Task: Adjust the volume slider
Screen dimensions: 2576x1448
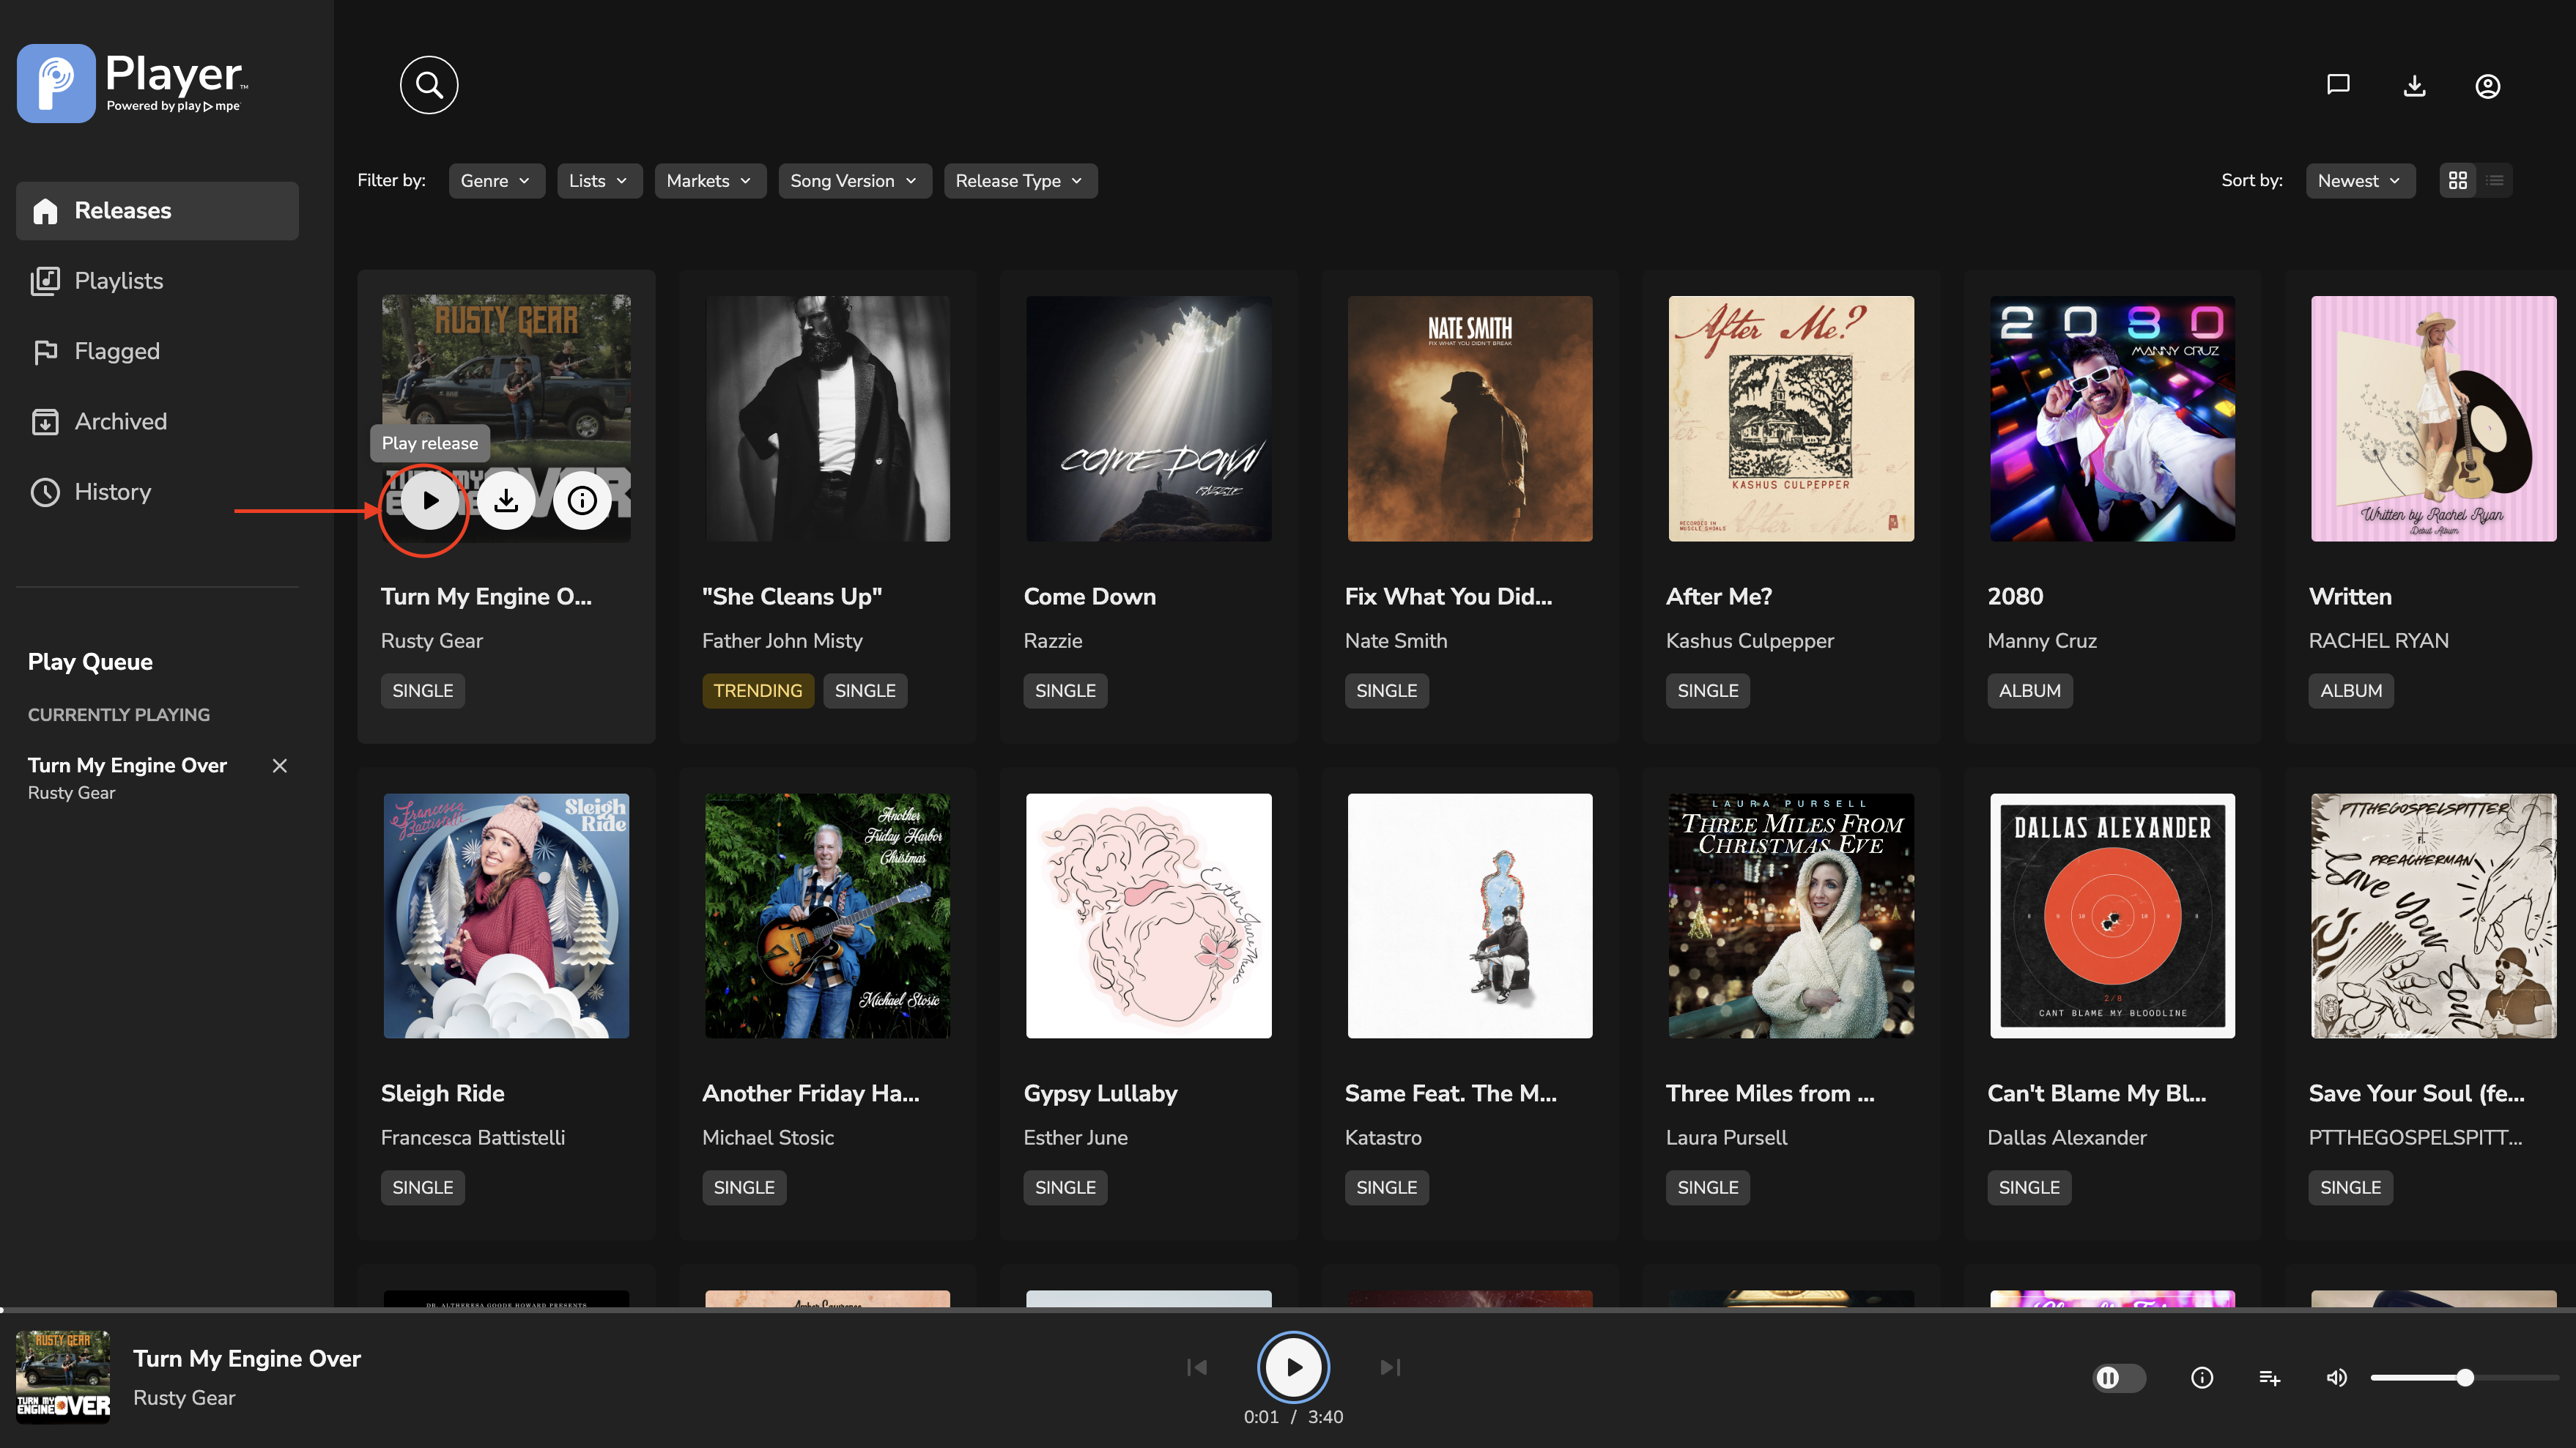Action: (2464, 1378)
